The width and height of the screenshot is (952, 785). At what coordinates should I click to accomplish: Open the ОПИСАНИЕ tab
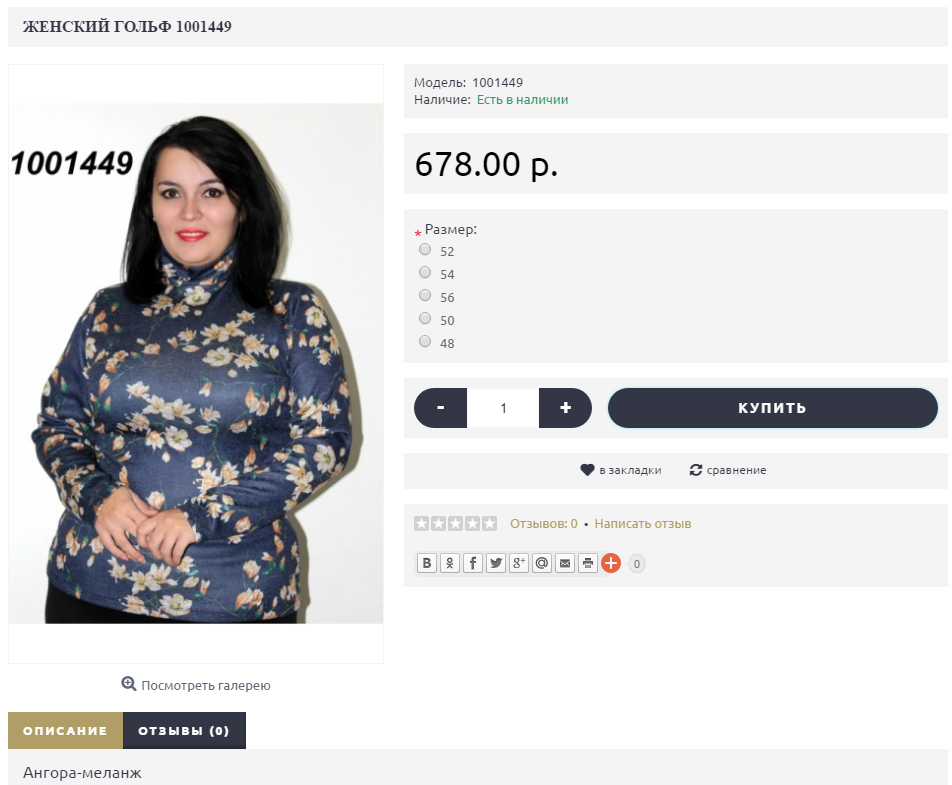point(66,730)
